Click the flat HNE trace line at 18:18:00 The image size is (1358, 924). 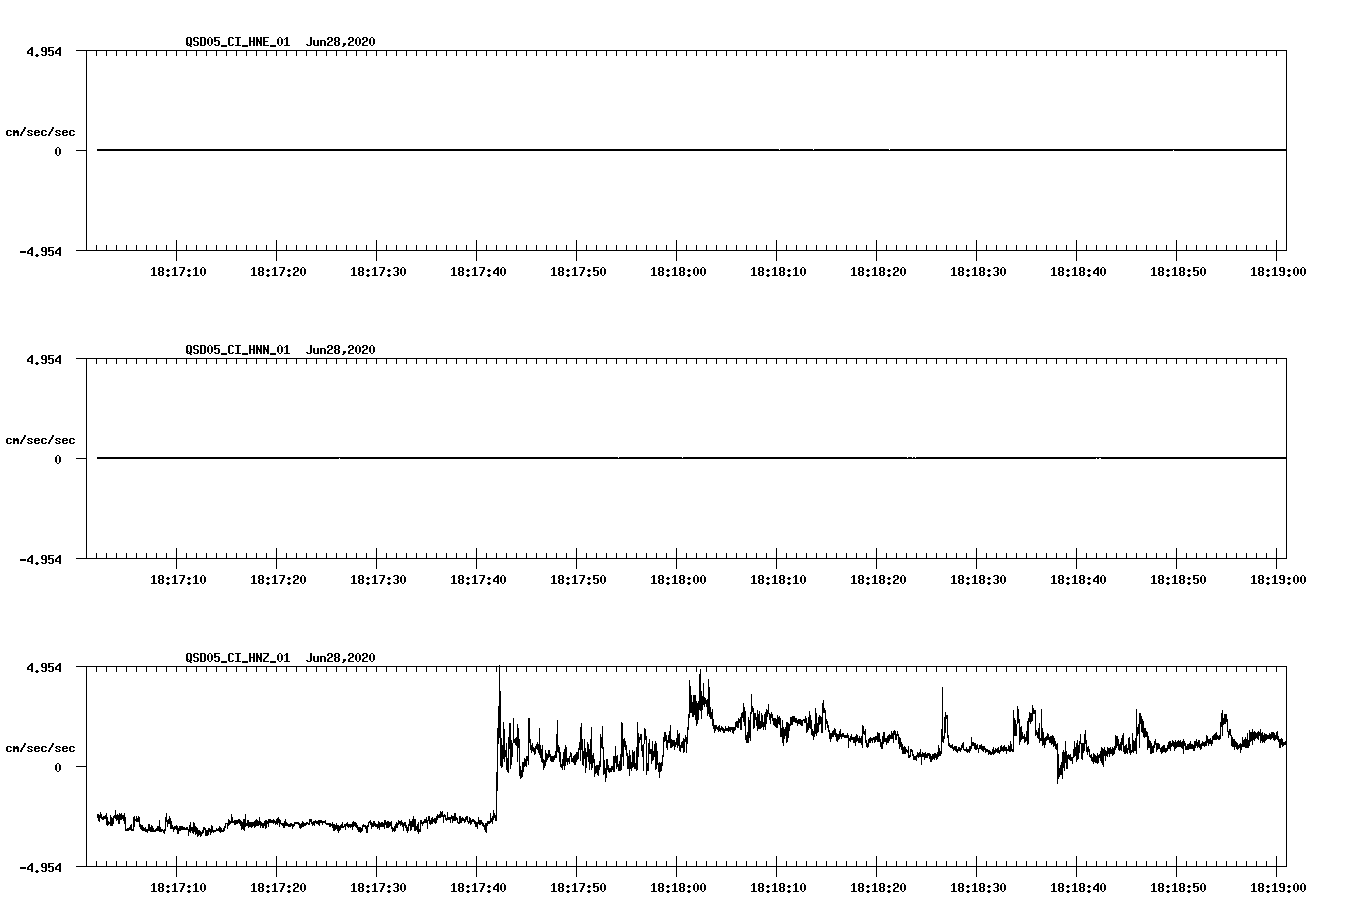pyautogui.click(x=678, y=150)
